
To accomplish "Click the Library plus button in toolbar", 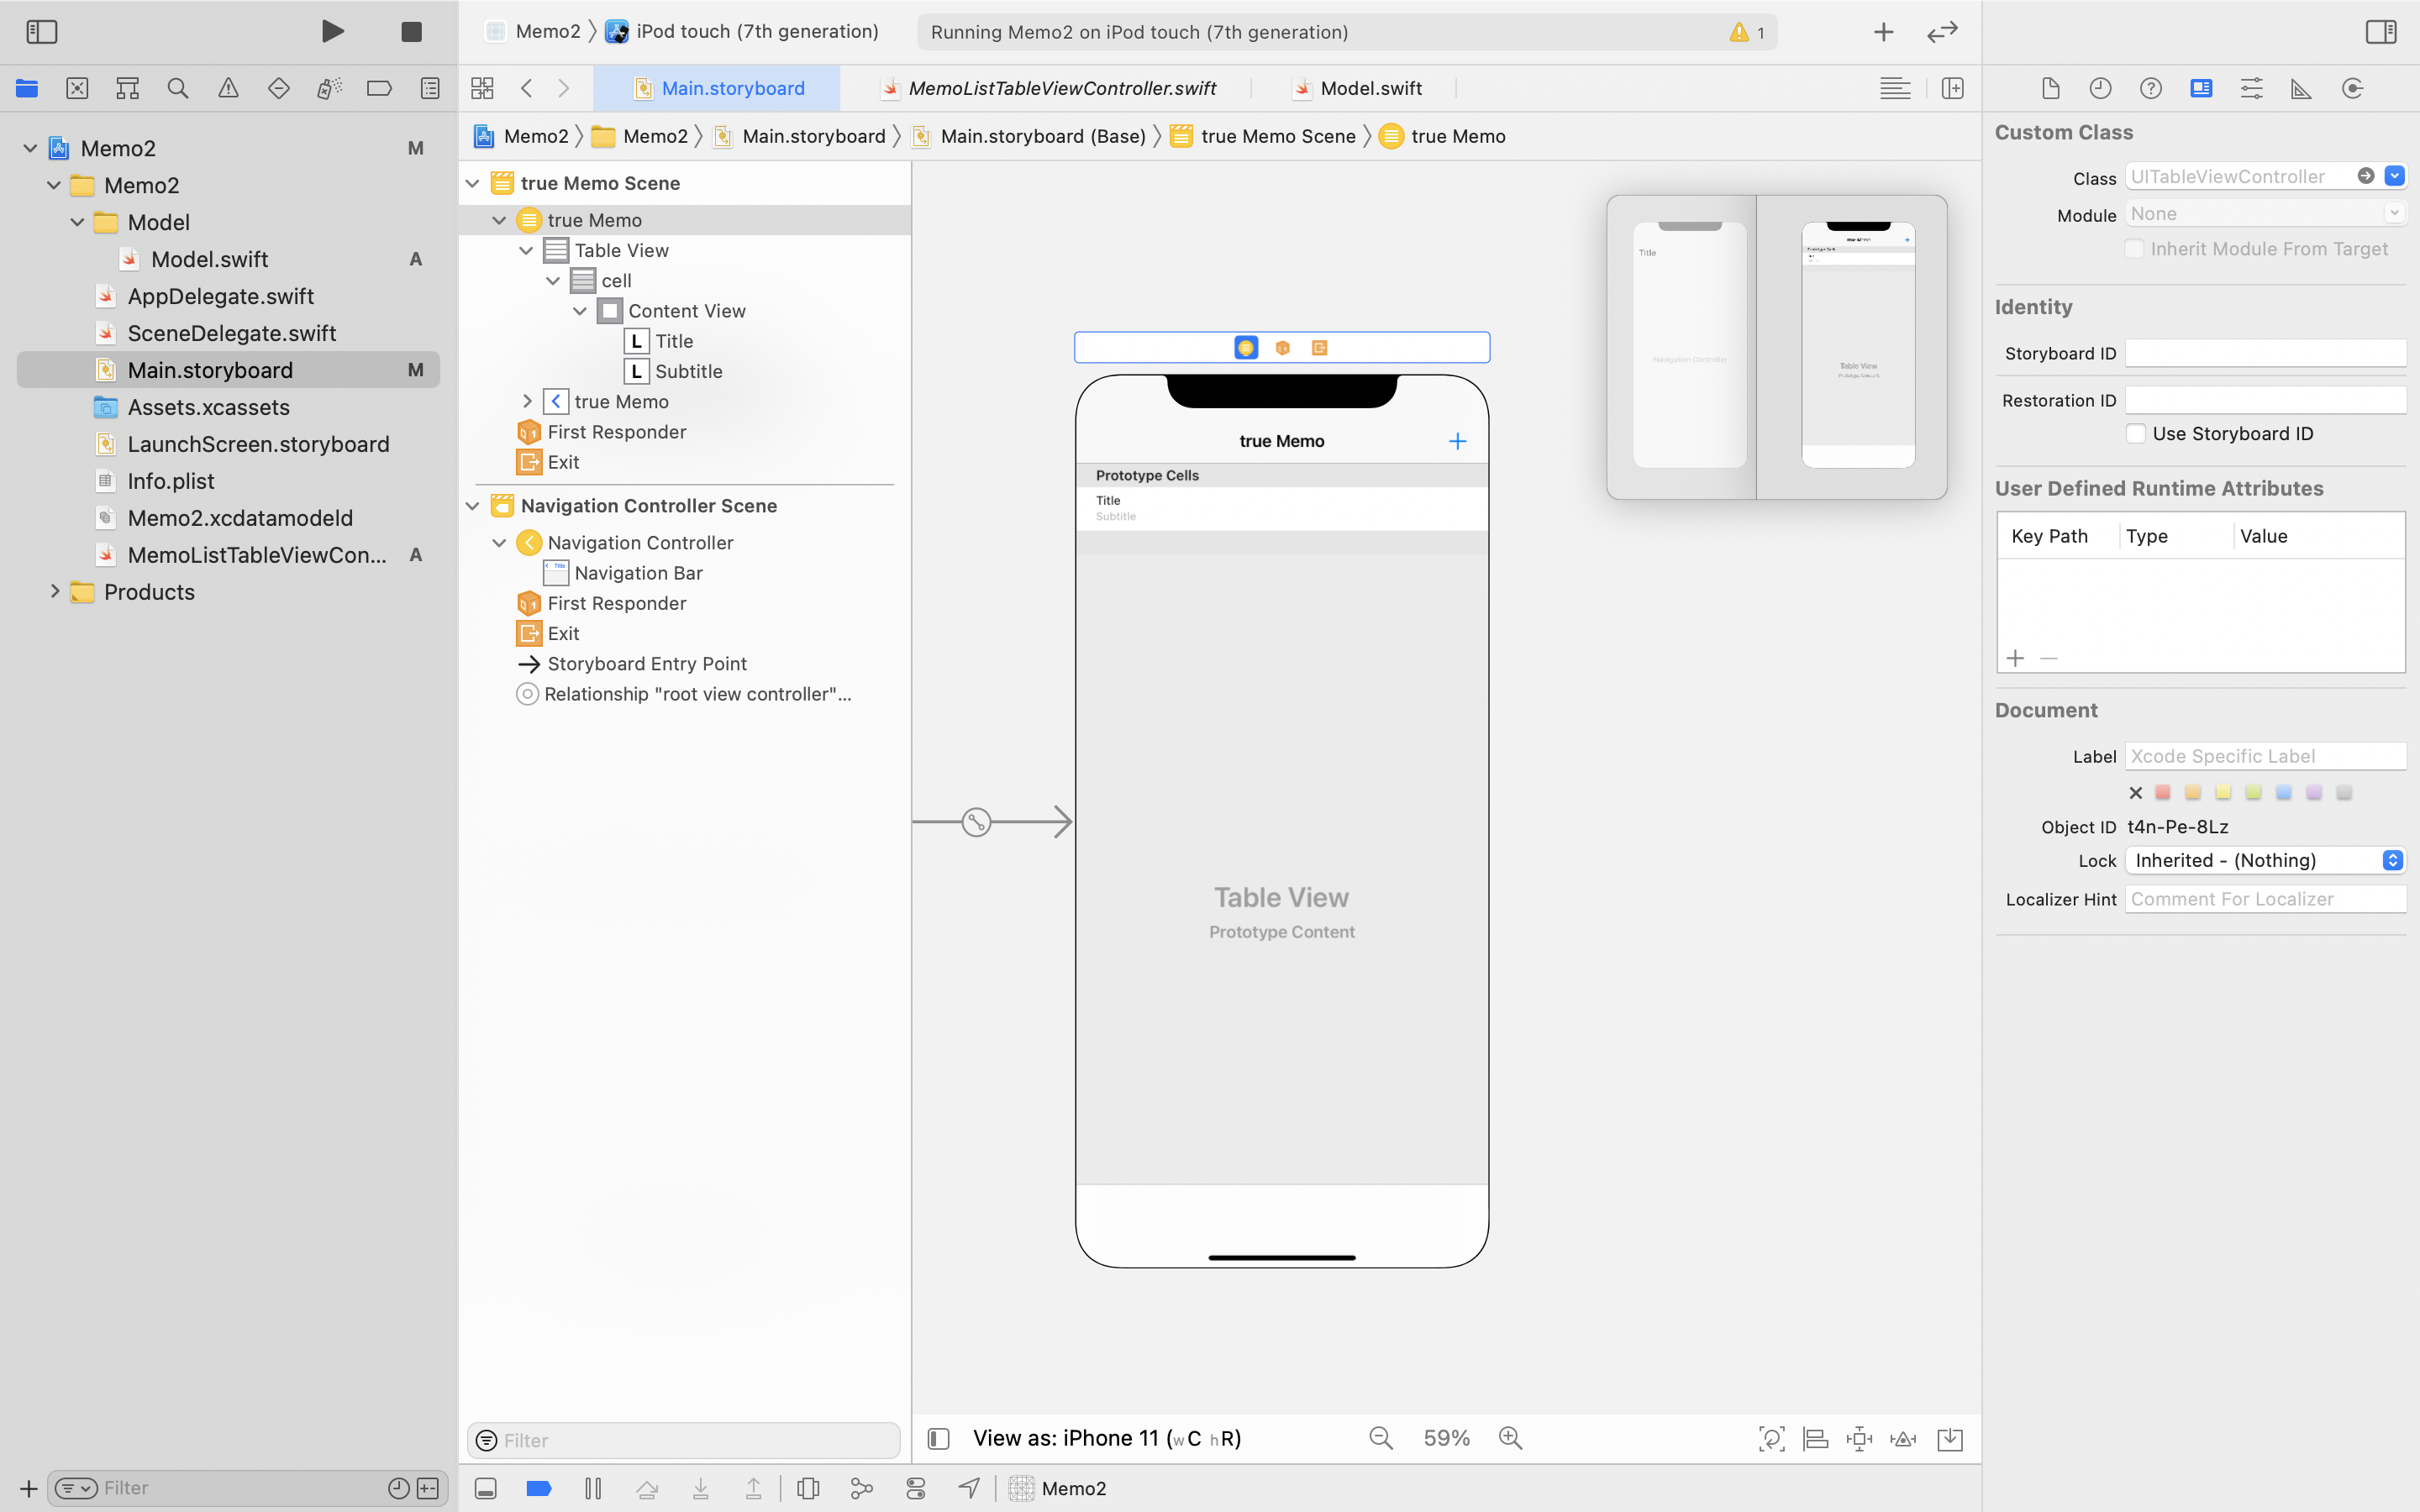I will [1883, 32].
